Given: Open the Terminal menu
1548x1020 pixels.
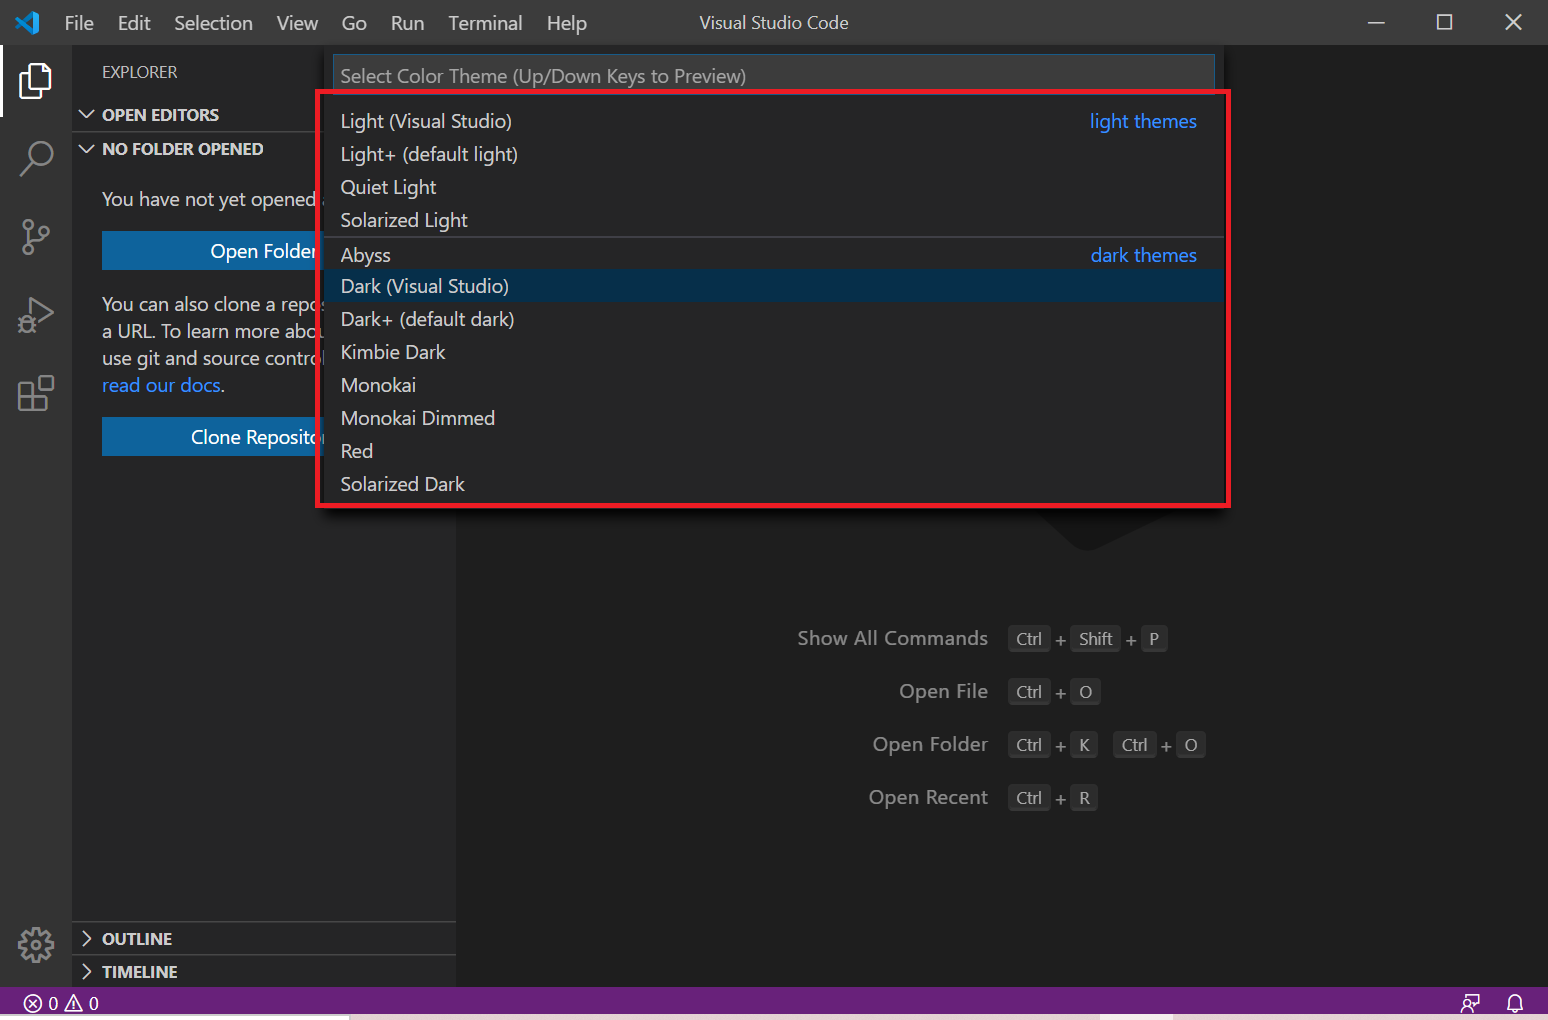Looking at the screenshot, I should coord(485,23).
